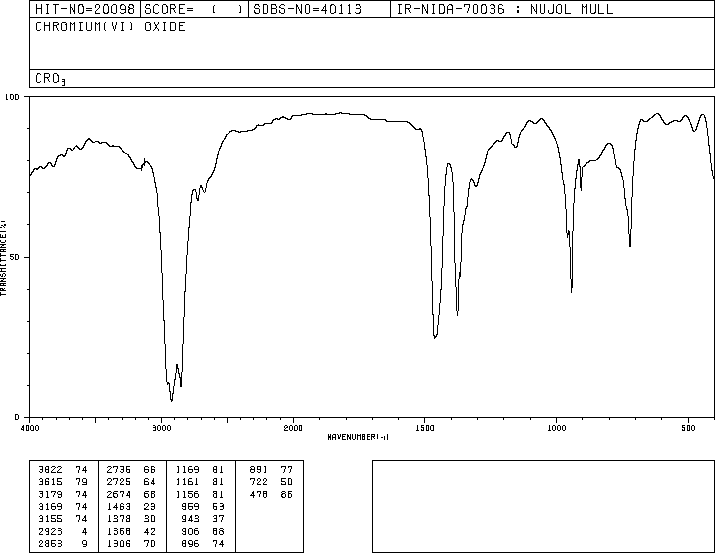
Task: Select the 3179 peak table entry
Action: 50,495
